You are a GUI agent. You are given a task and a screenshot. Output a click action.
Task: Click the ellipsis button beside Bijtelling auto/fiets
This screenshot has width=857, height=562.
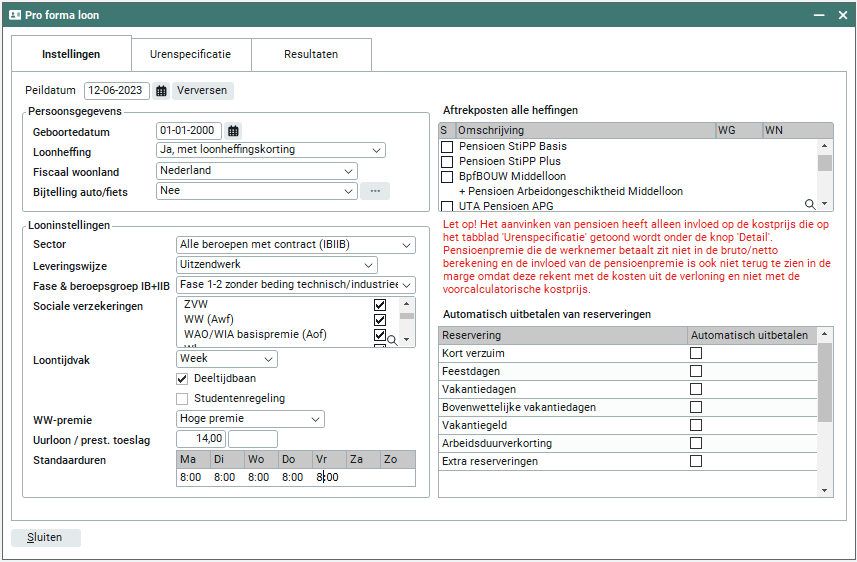[x=375, y=191]
